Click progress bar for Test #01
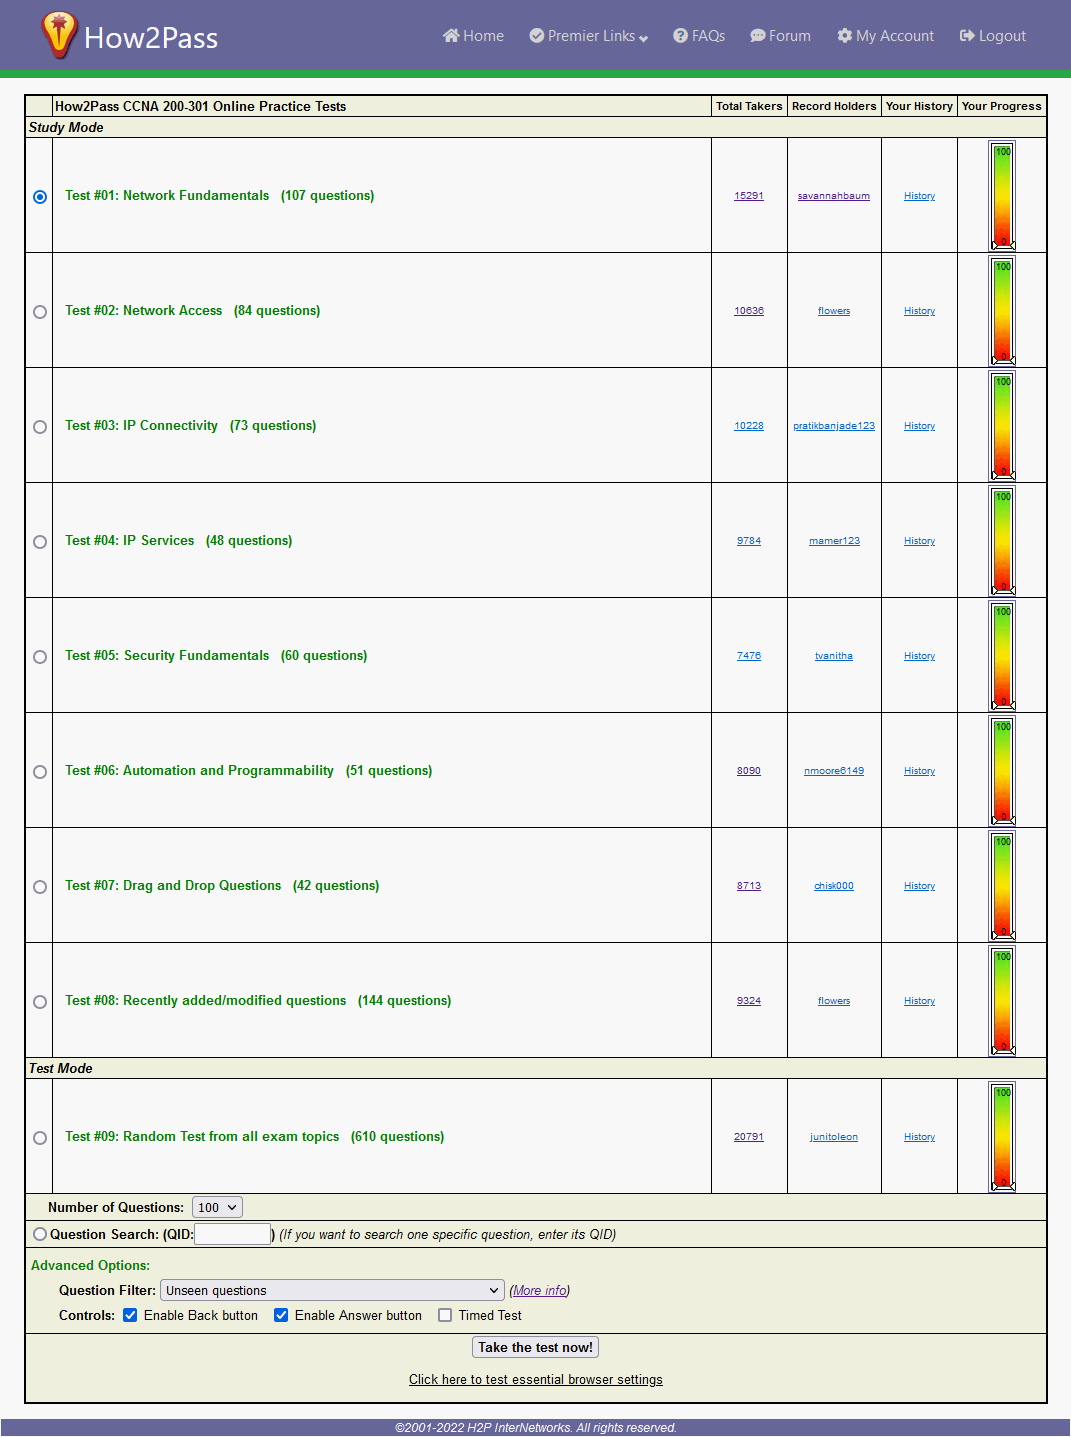 click(1002, 195)
